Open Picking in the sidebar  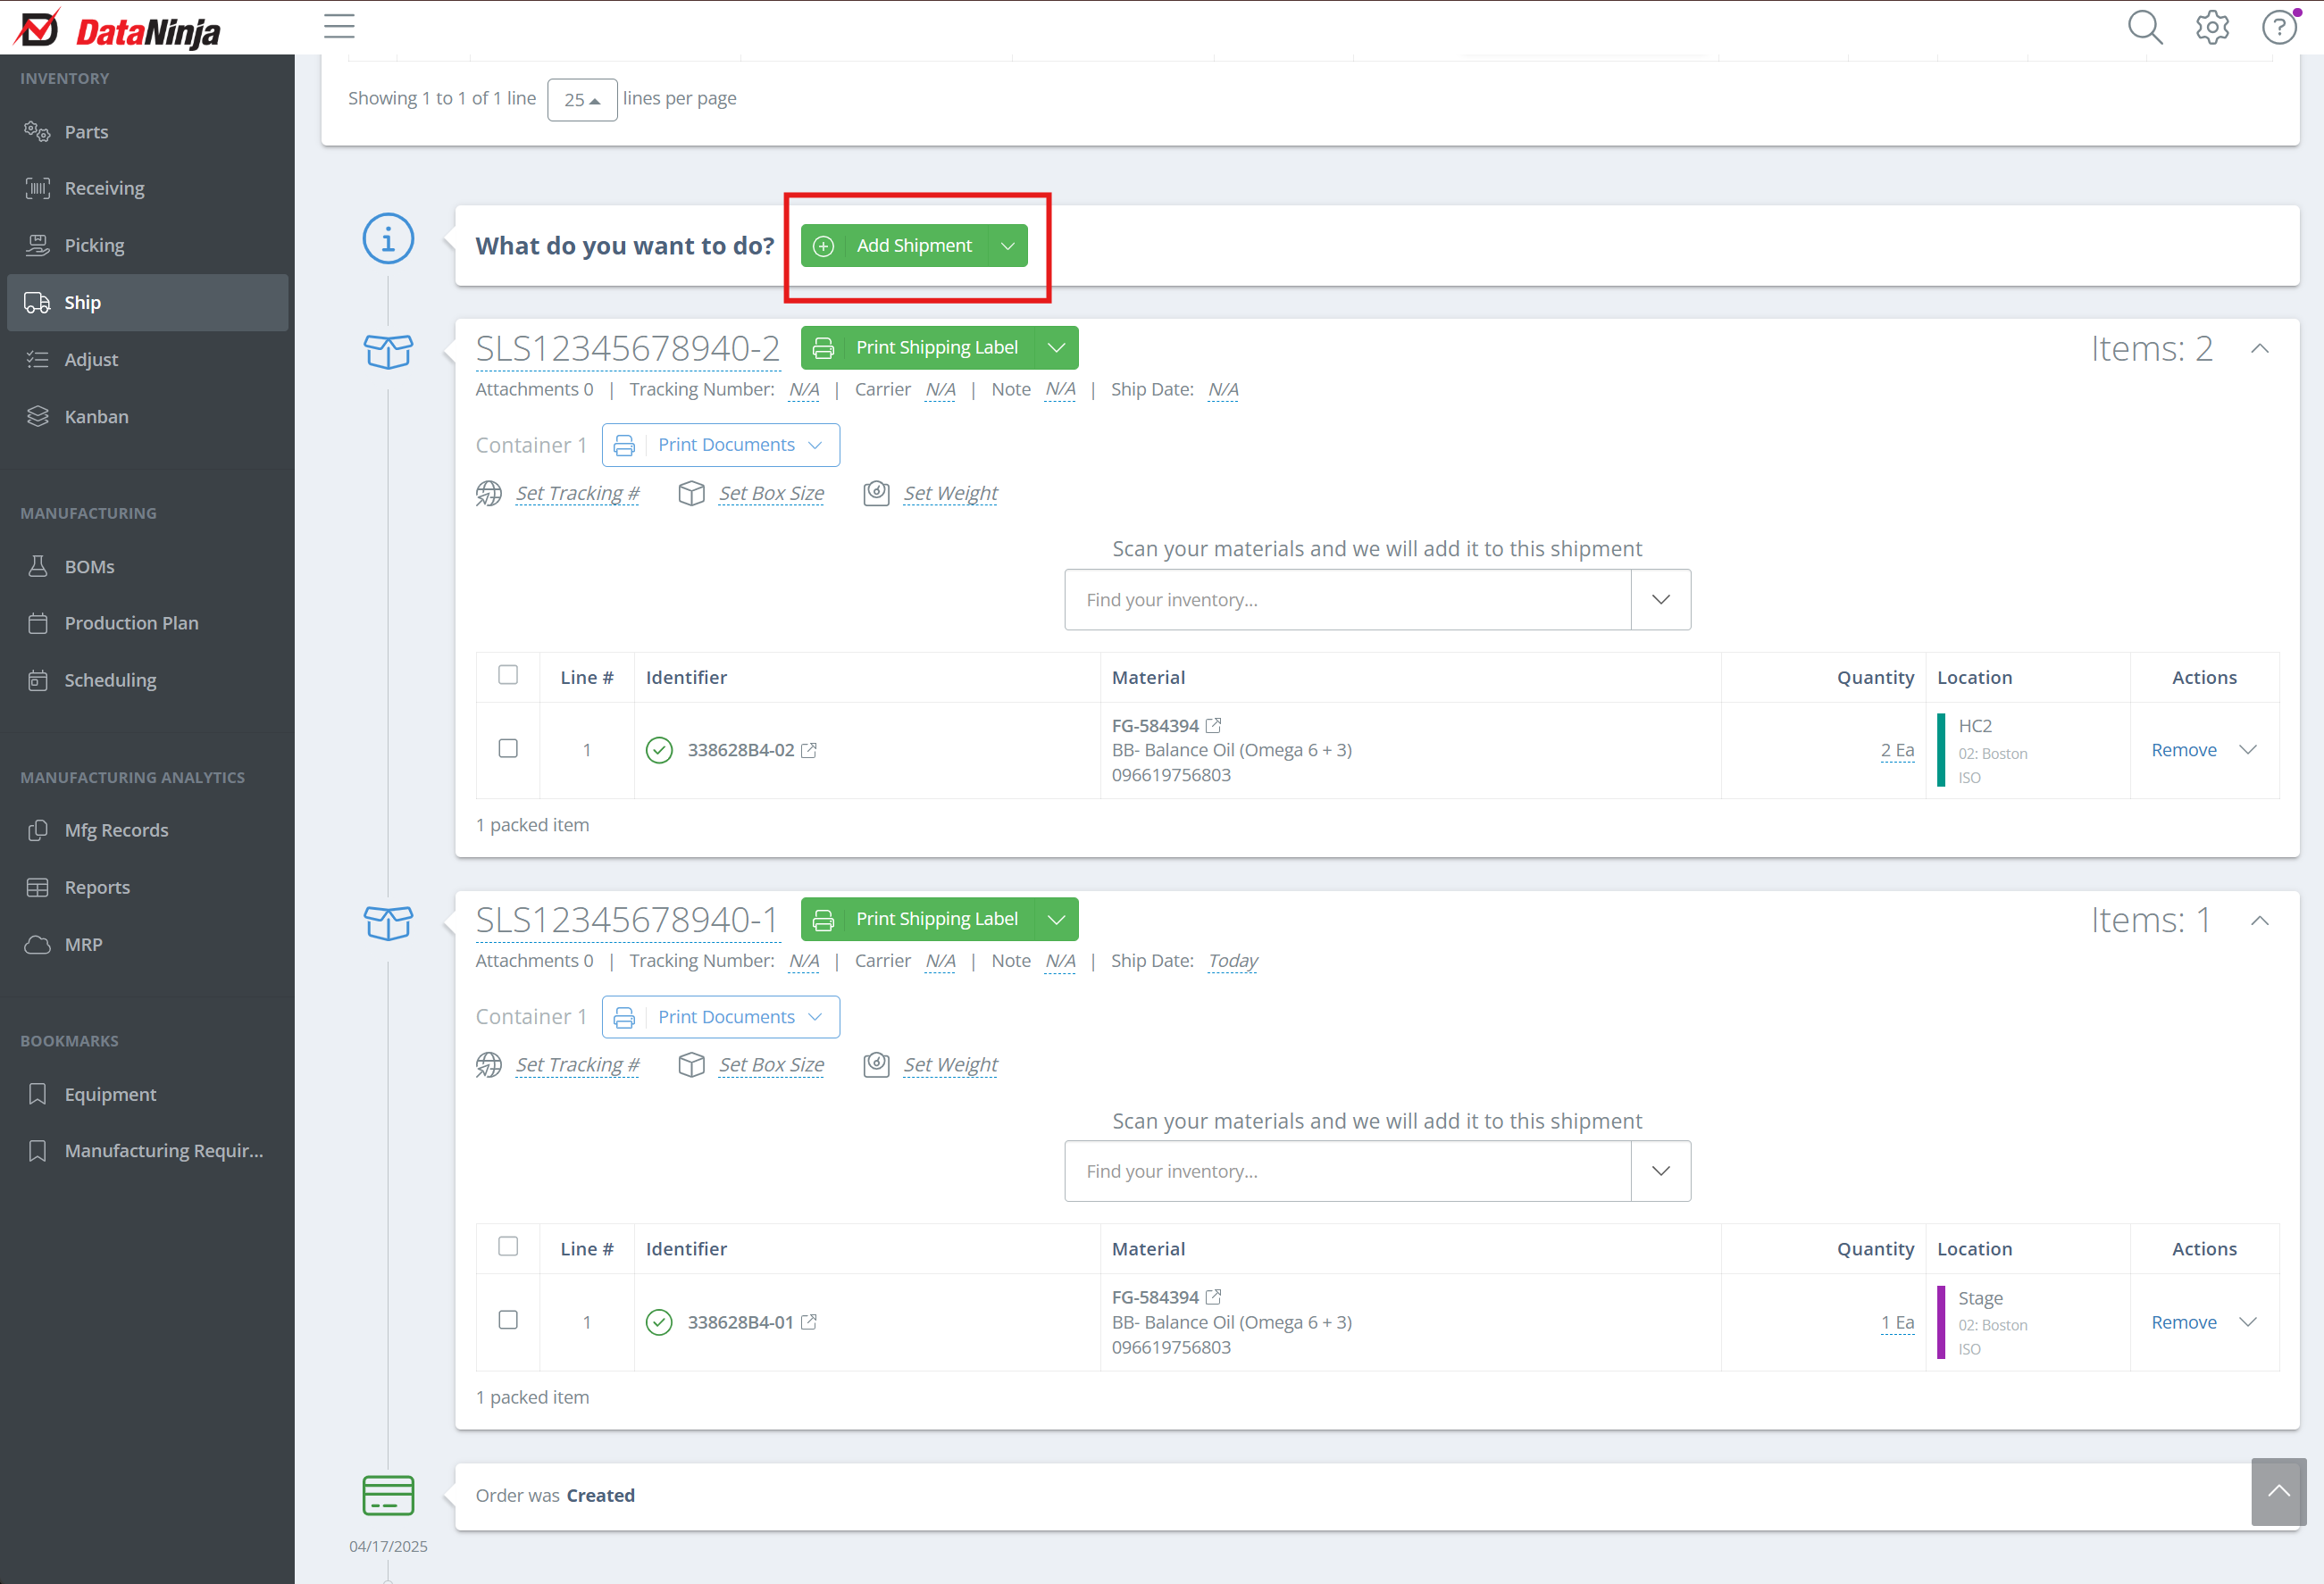pyautogui.click(x=94, y=245)
